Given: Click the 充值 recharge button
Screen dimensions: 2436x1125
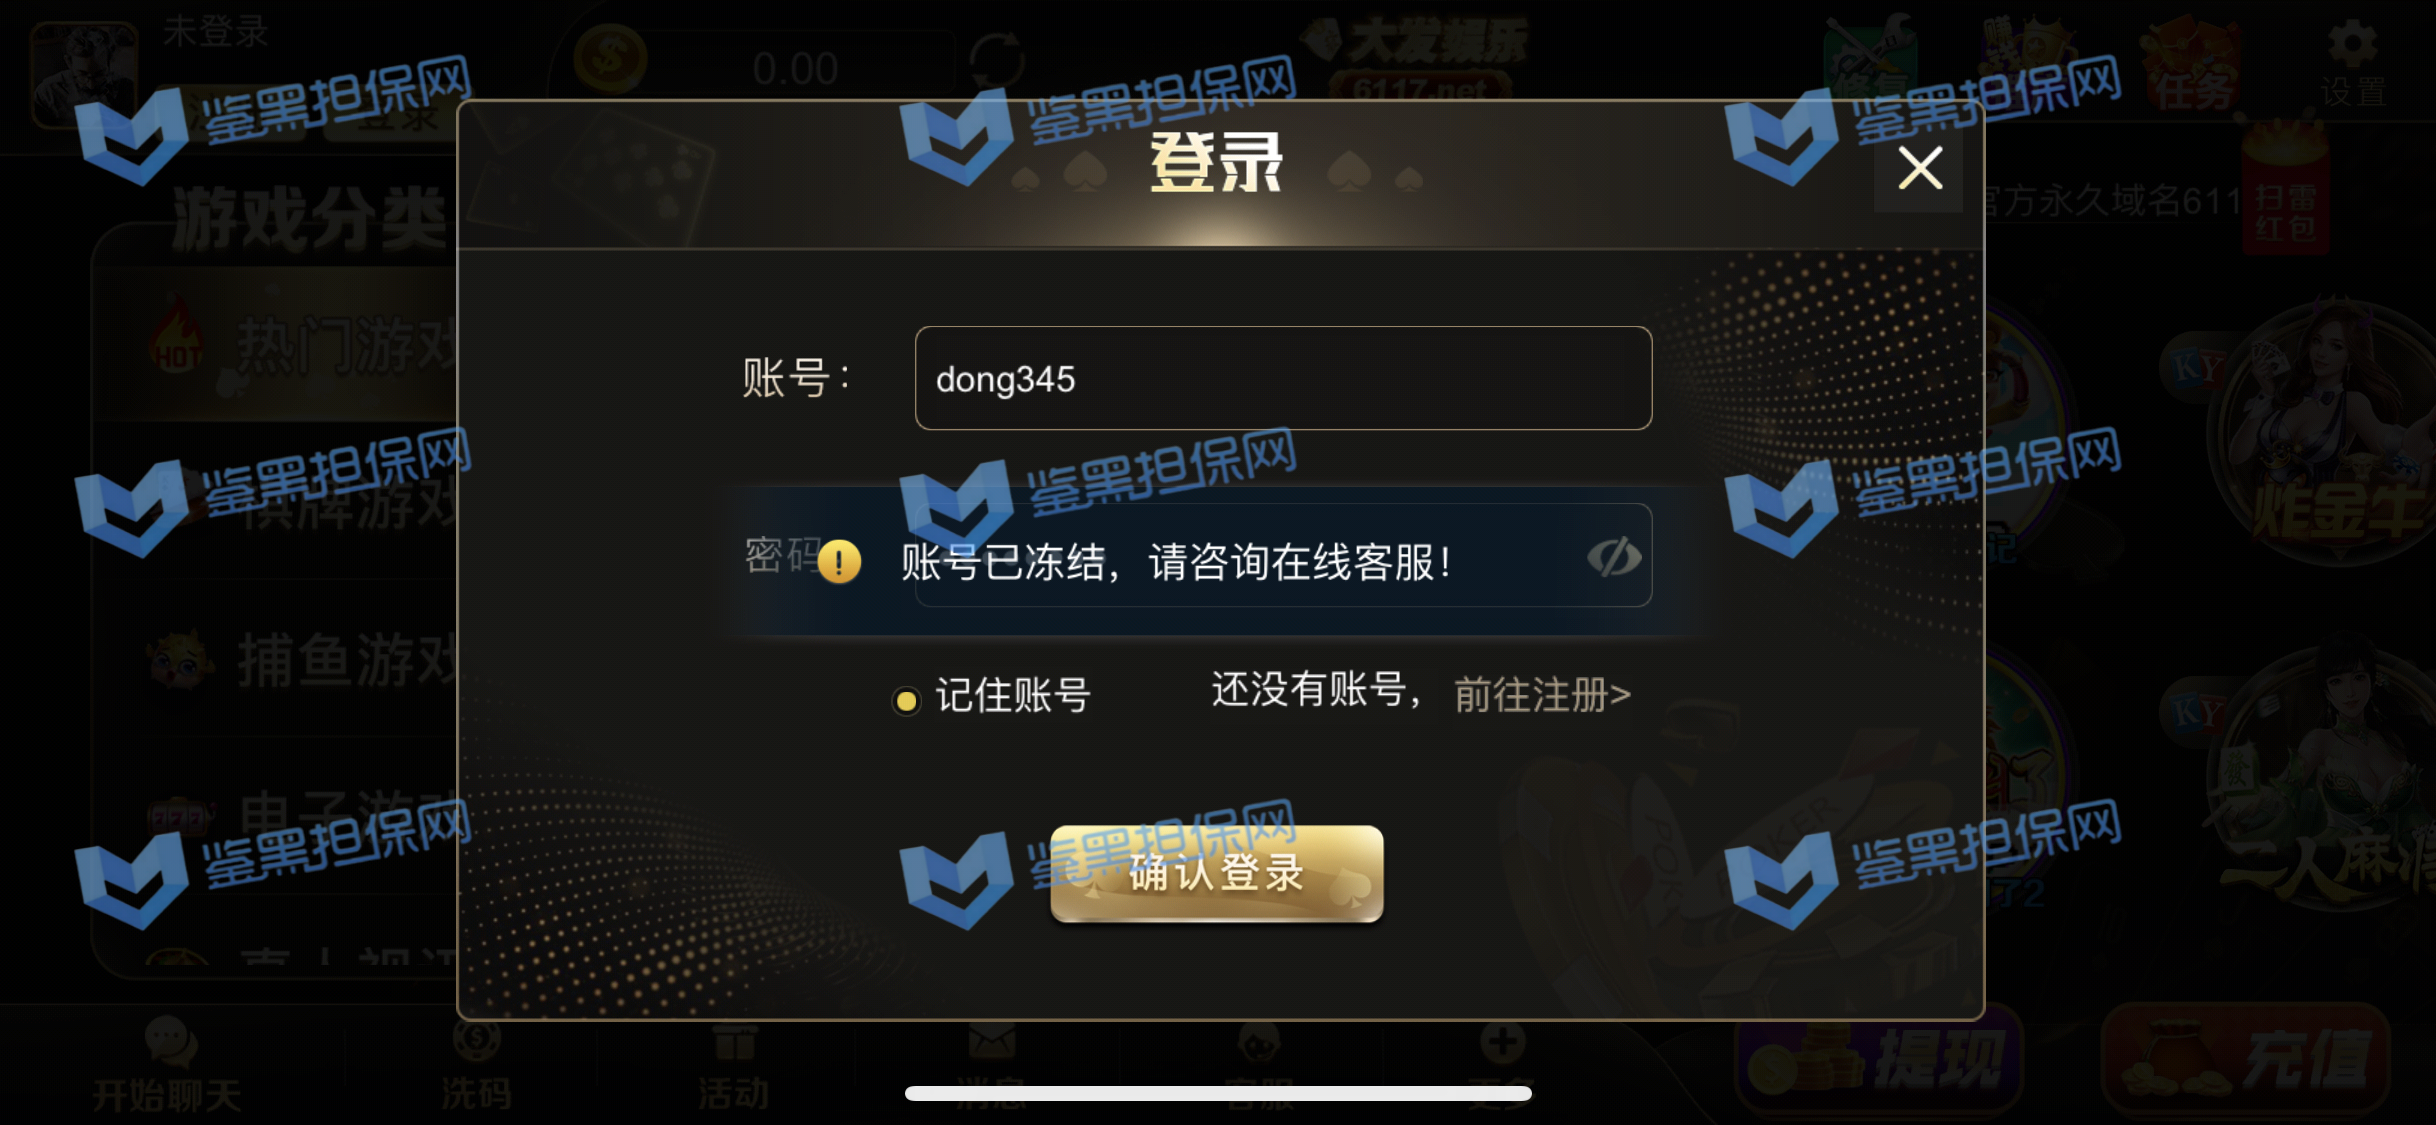Looking at the screenshot, I should [x=2246, y=1060].
